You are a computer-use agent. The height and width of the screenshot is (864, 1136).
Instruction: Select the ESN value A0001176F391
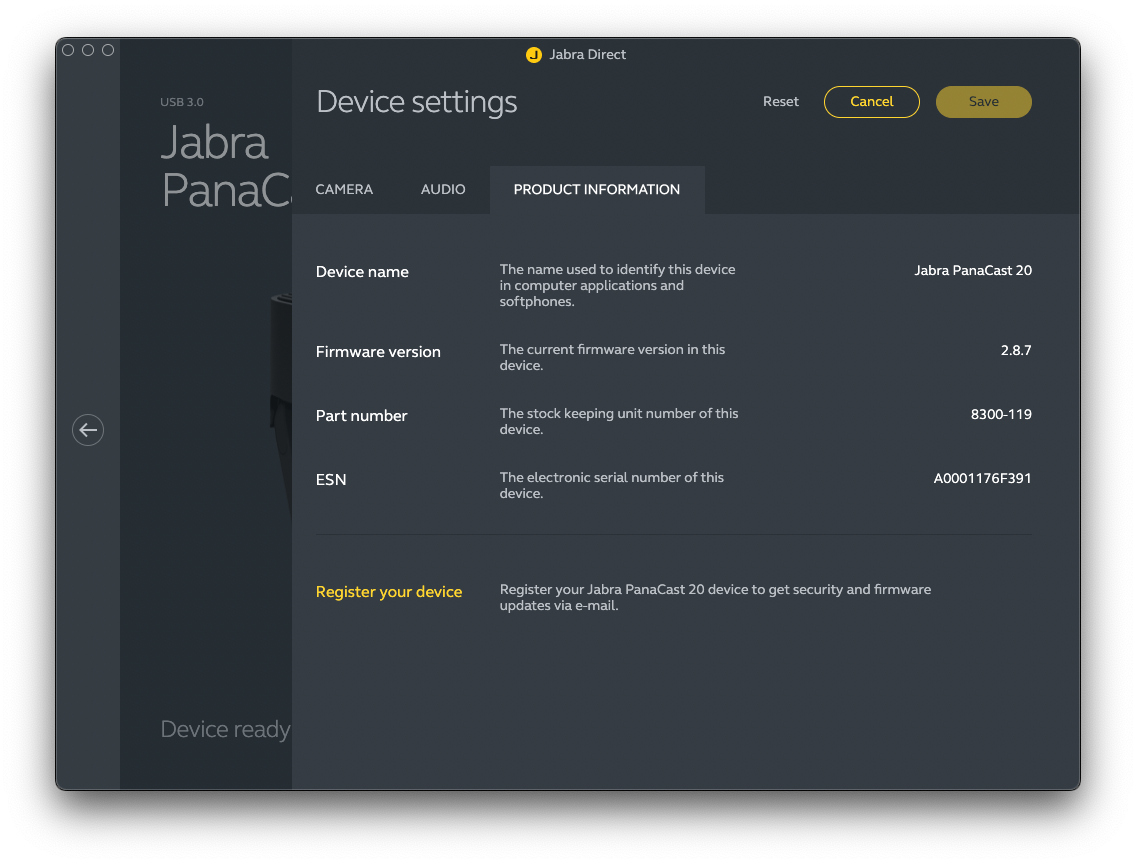[982, 478]
